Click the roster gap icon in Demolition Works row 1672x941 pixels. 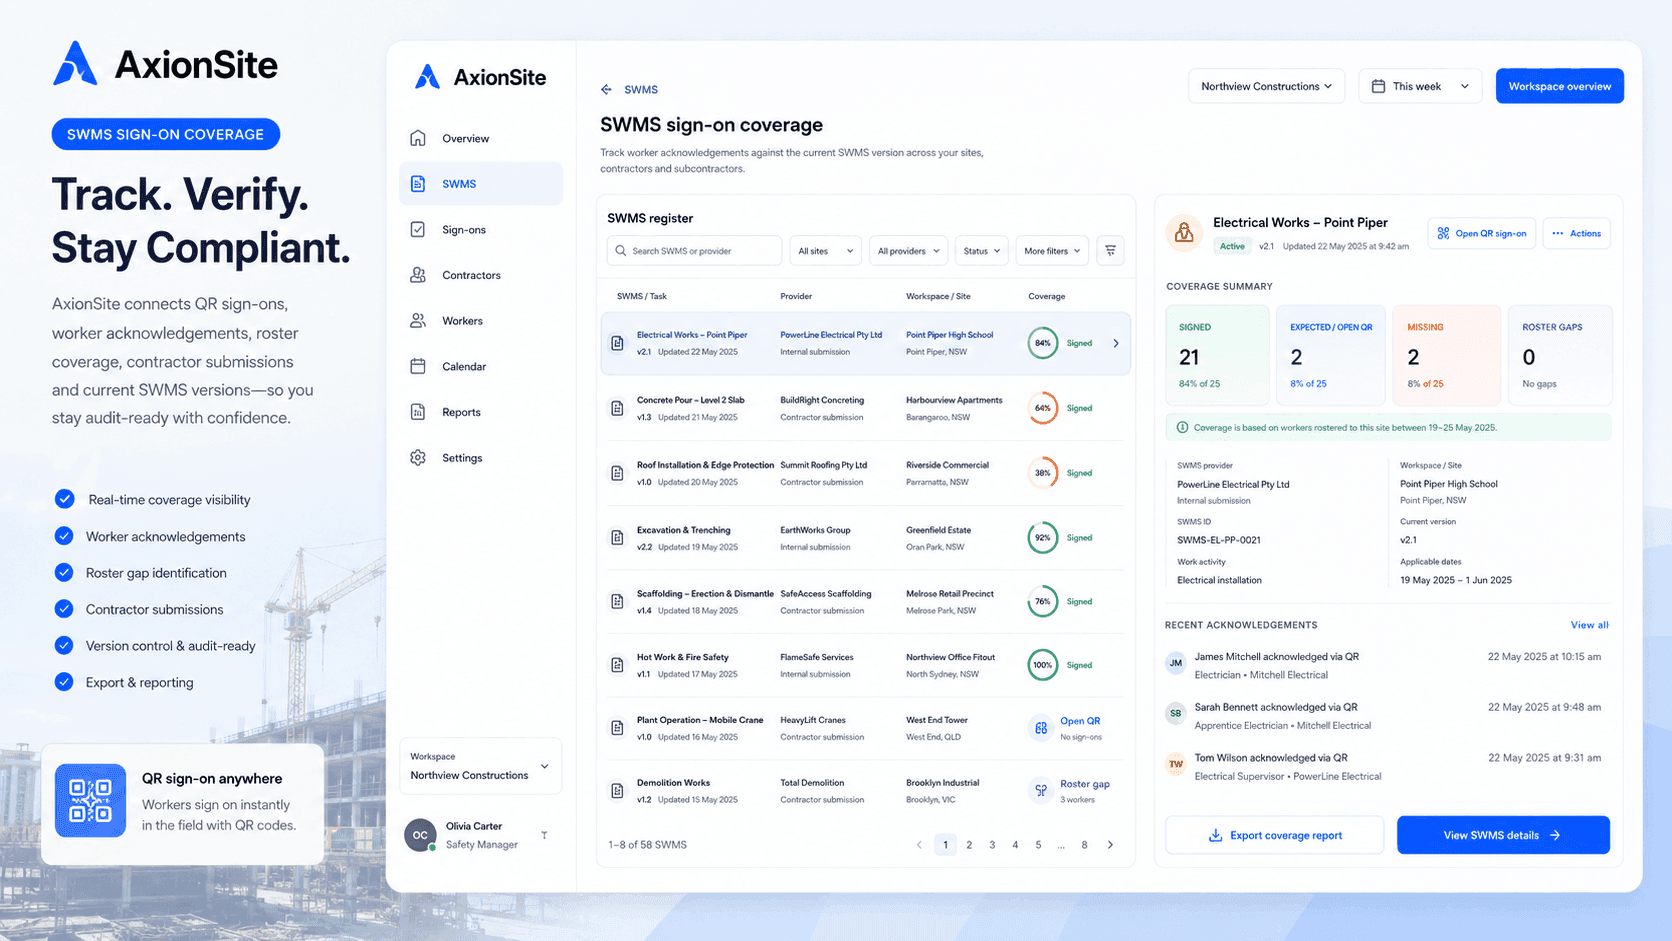click(1041, 791)
